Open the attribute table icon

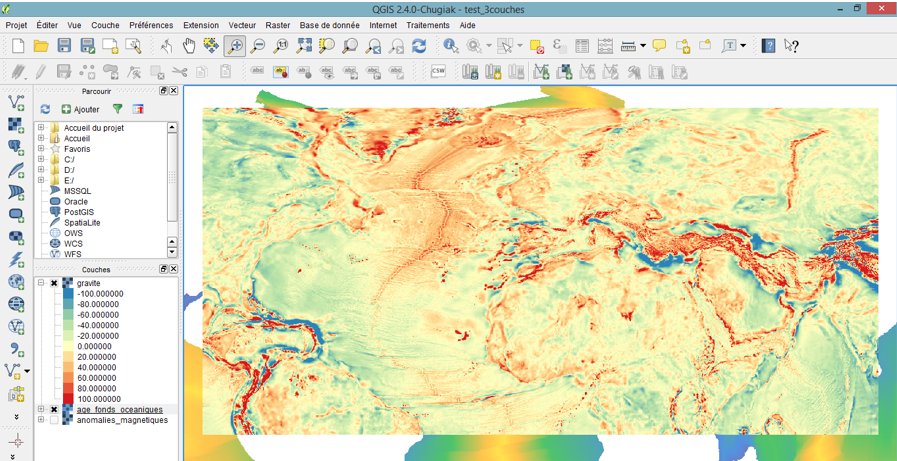(x=582, y=46)
